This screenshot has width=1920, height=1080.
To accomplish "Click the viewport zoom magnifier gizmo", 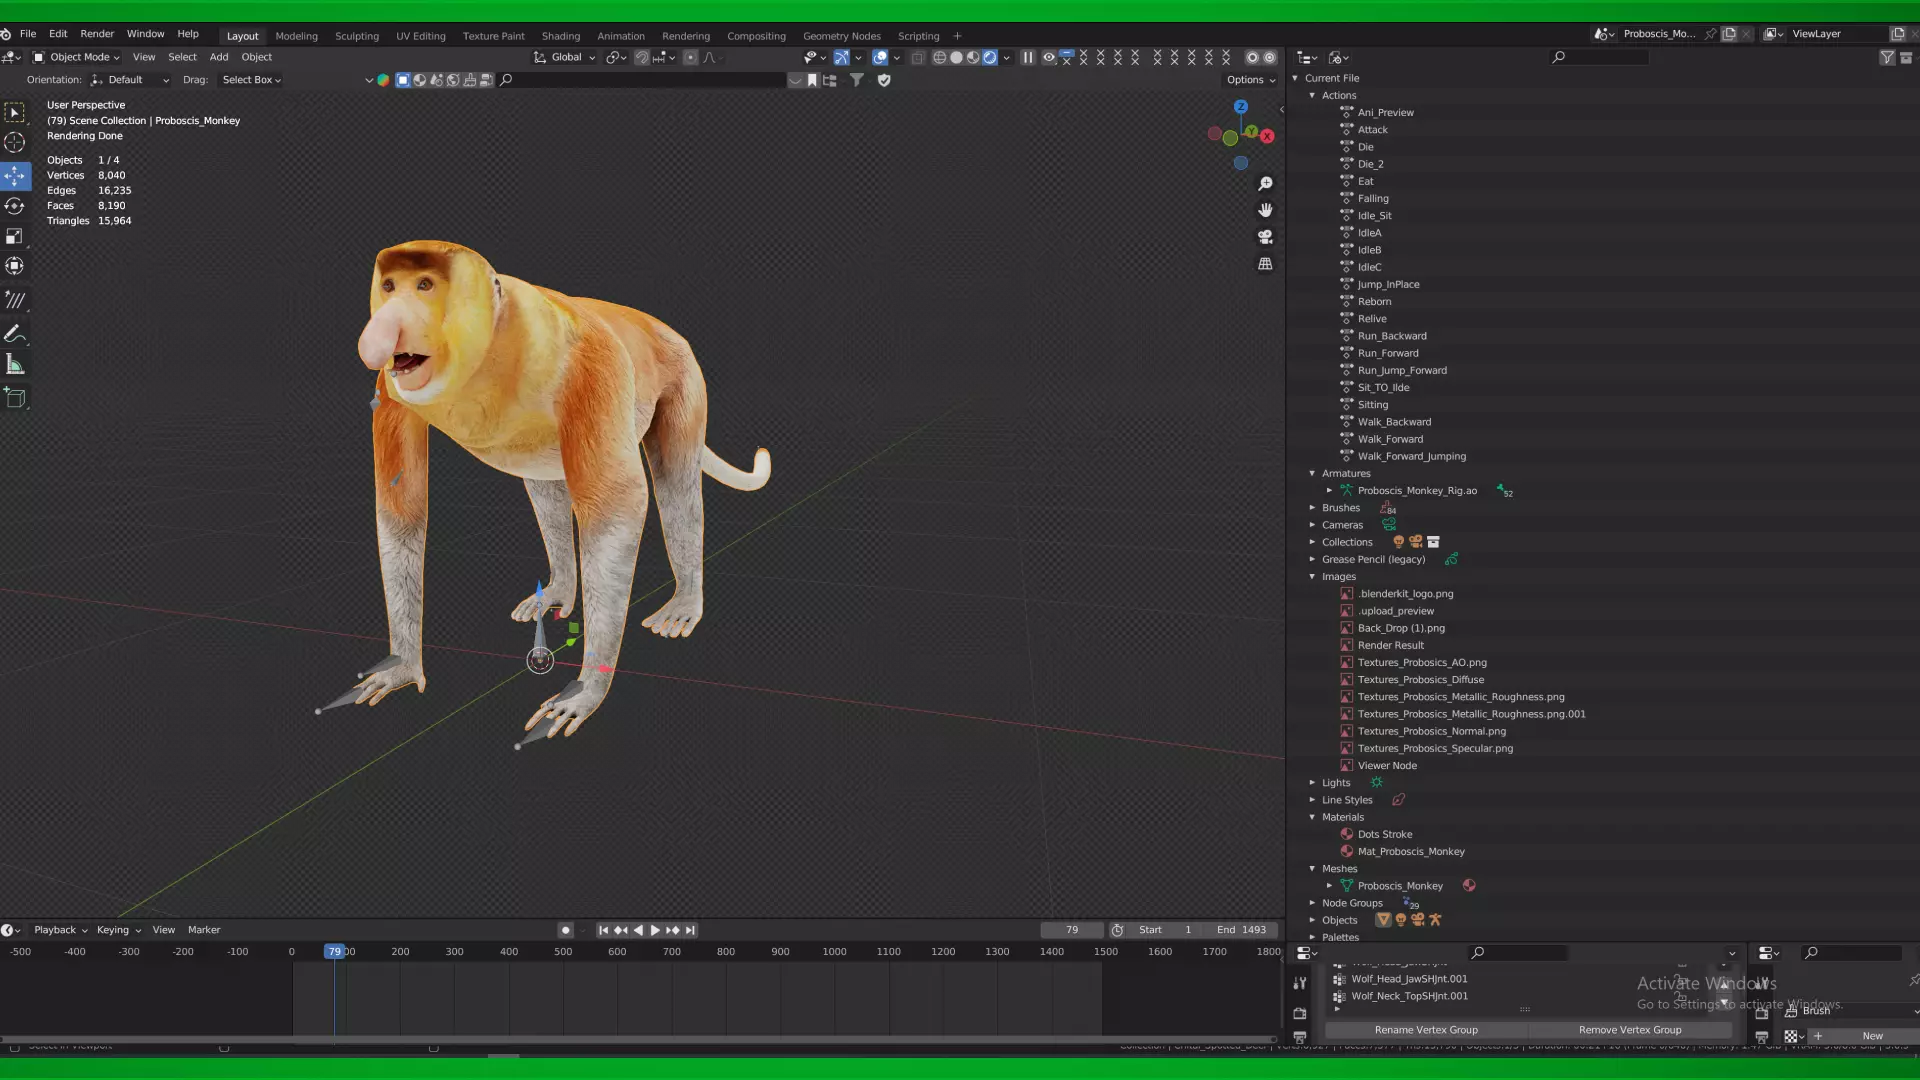I will 1265,184.
